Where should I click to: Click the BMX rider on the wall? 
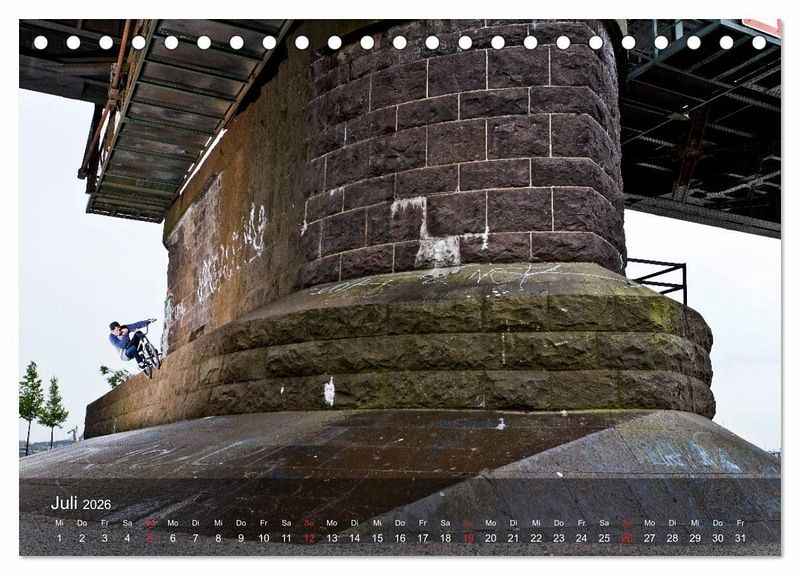(x=134, y=345)
